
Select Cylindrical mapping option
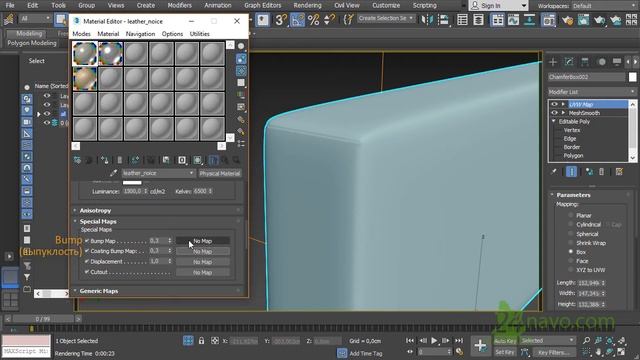click(x=571, y=224)
